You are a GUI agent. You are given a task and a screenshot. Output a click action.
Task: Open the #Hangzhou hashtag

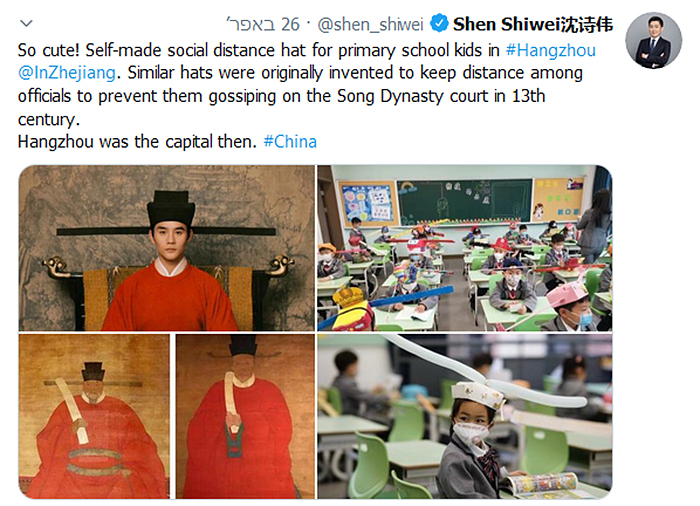point(550,50)
